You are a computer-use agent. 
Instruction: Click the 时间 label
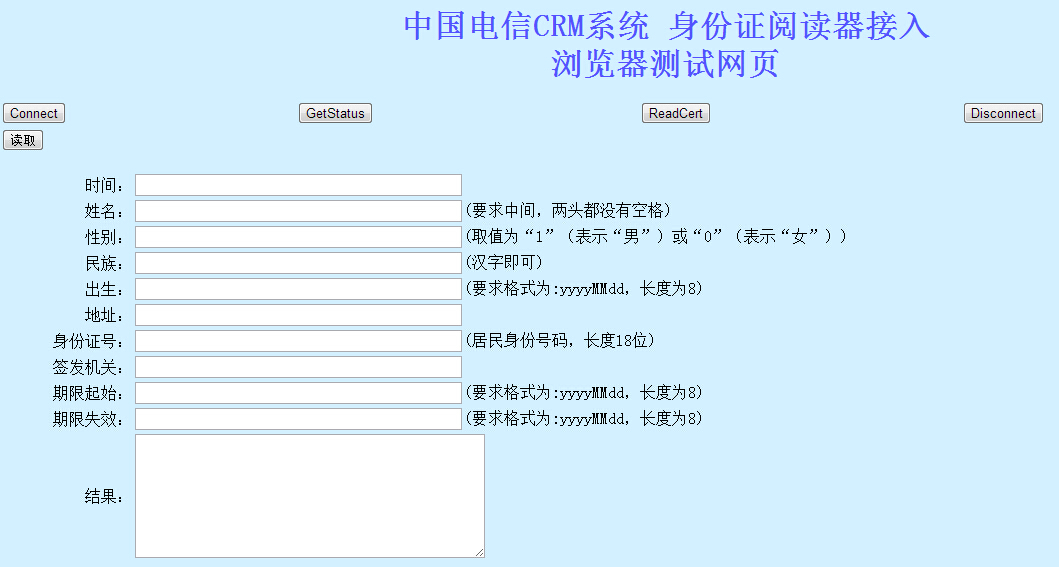(x=105, y=186)
